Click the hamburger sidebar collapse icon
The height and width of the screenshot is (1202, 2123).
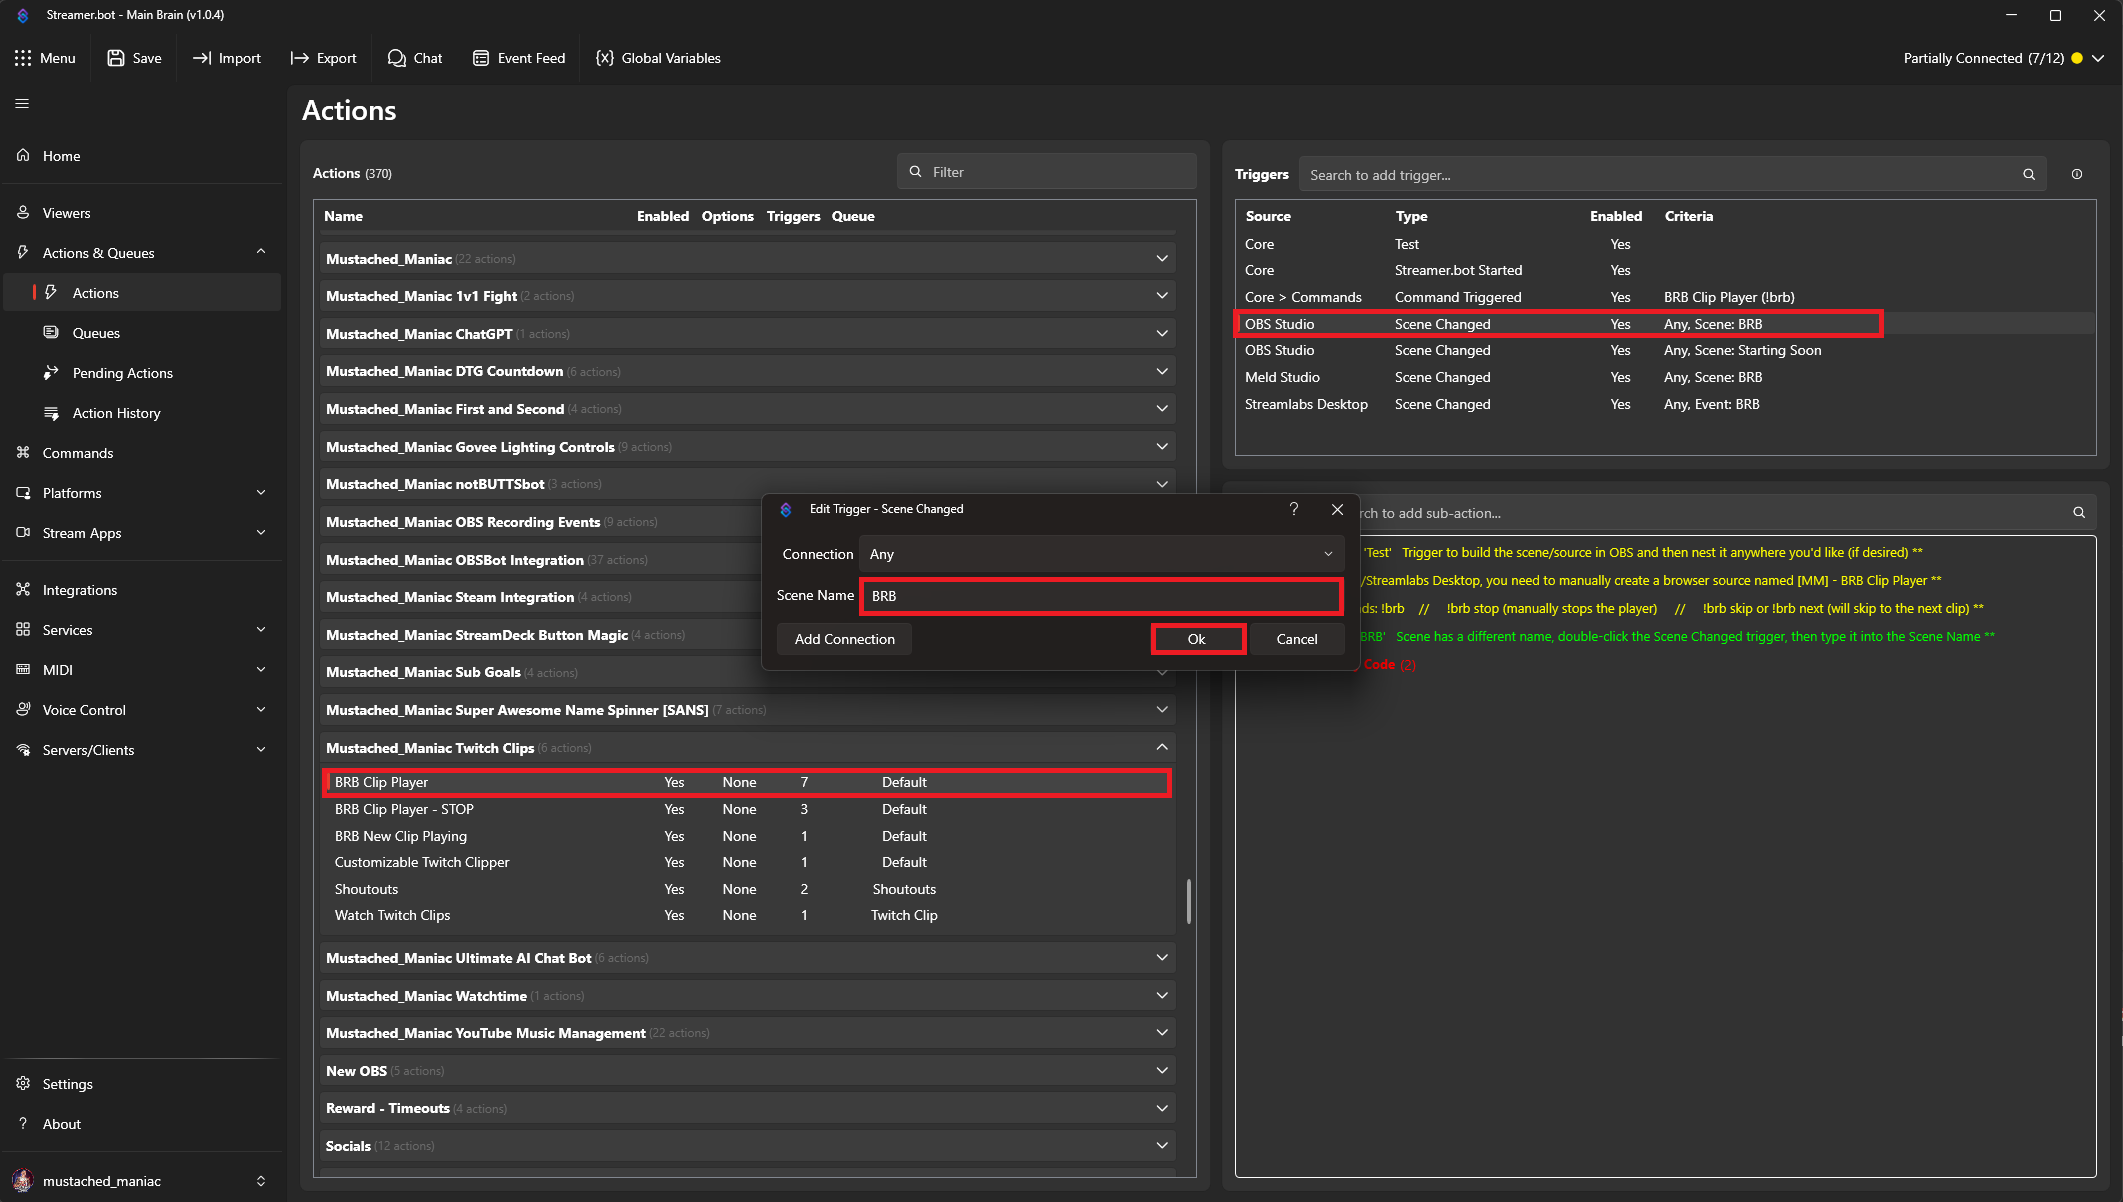tap(22, 103)
